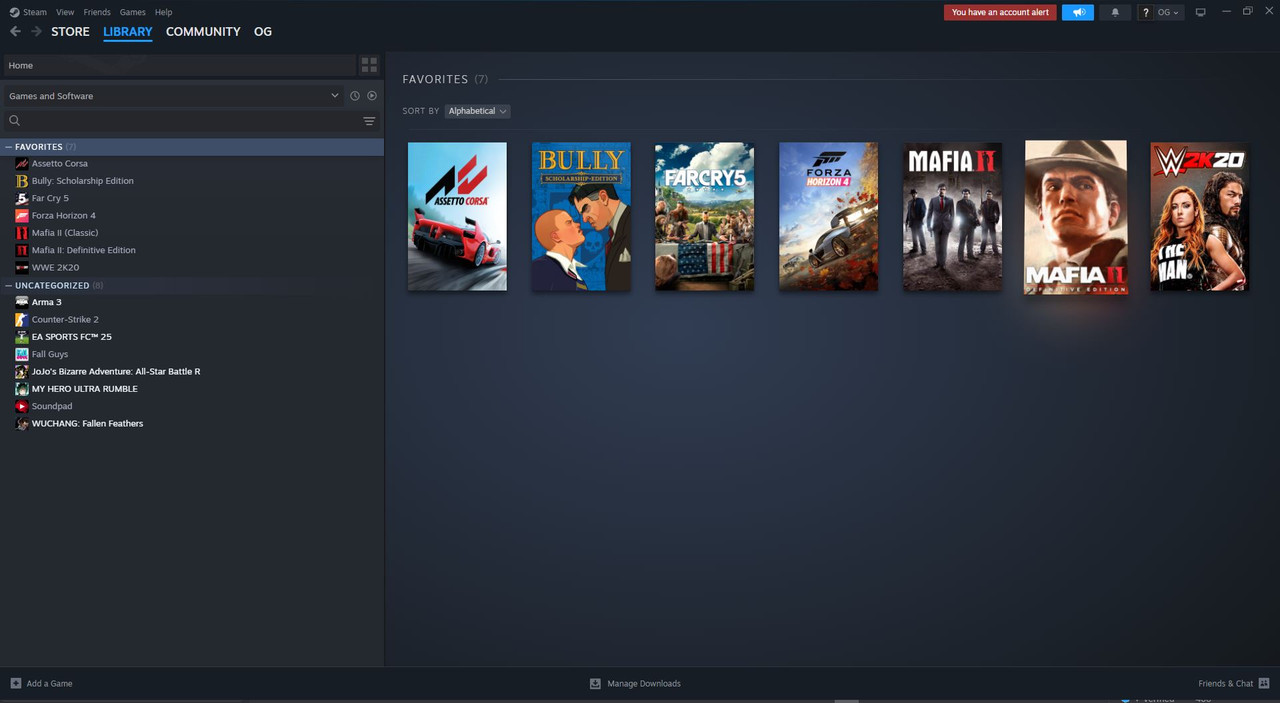Open the Bully Scholarship Edition cover
Image resolution: width=1280 pixels, height=703 pixels.
(x=581, y=216)
